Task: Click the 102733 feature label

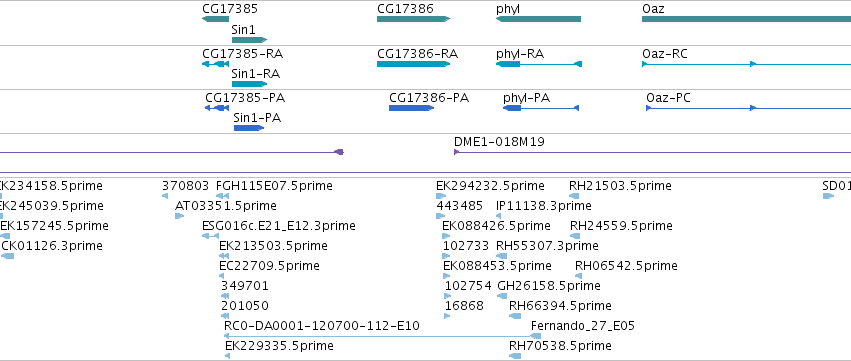Action: pos(466,246)
